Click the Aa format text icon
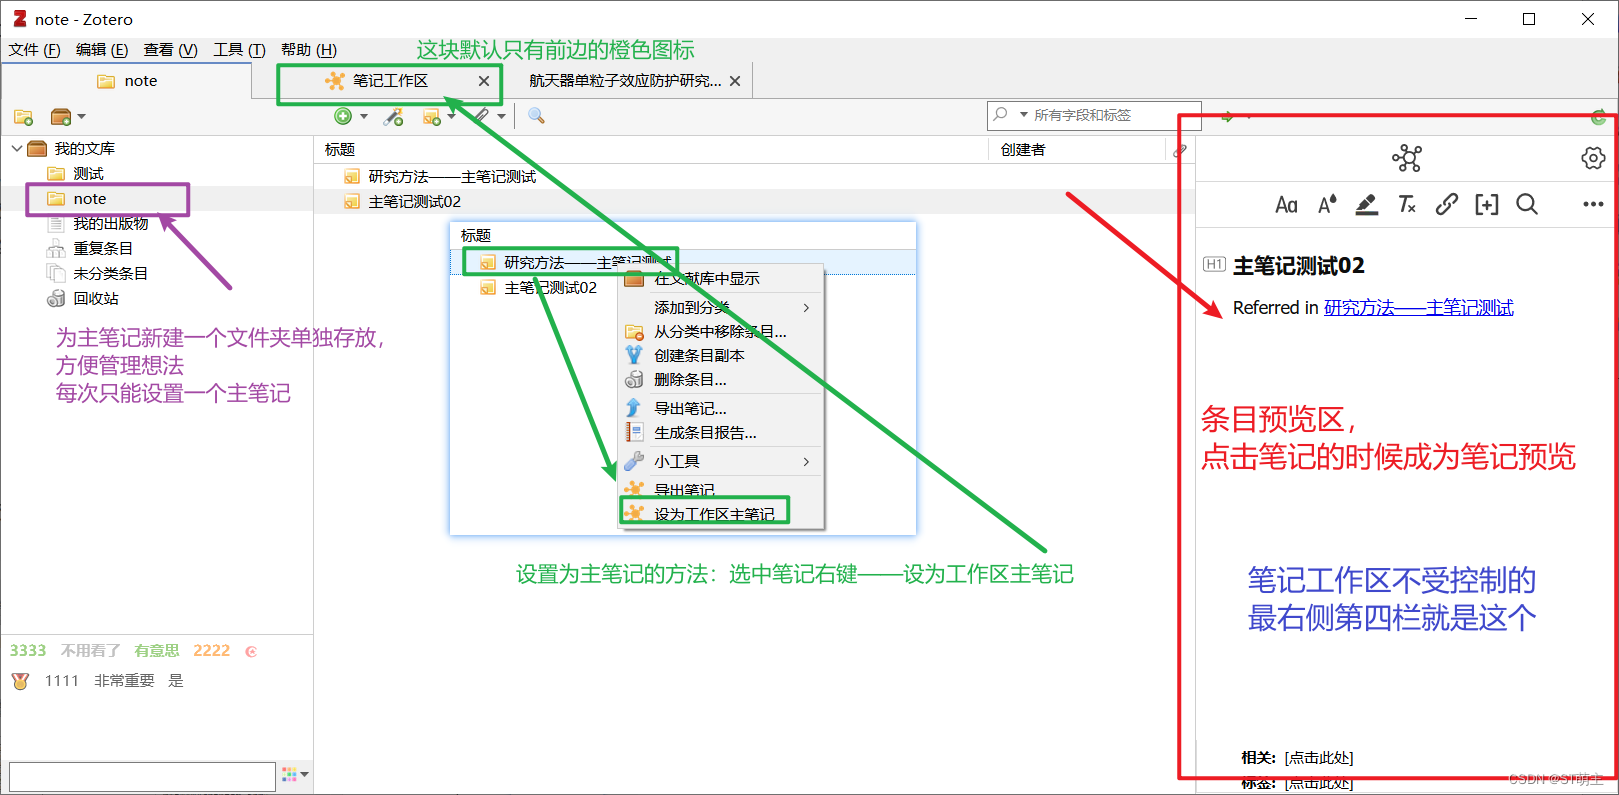Viewport: 1619px width, 795px height. point(1286,205)
